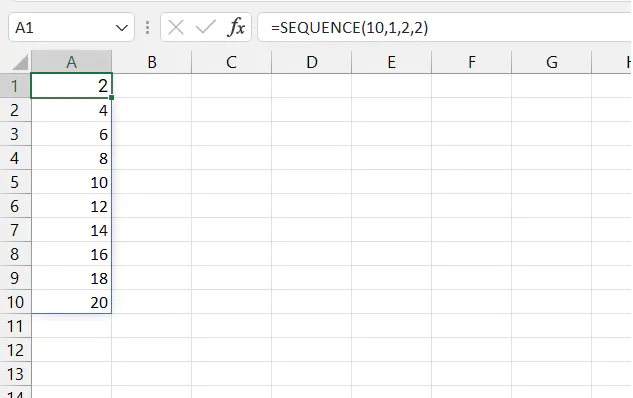Image resolution: width=633 pixels, height=398 pixels.
Task: Cancel the formula entry with X icon
Action: pos(176,27)
